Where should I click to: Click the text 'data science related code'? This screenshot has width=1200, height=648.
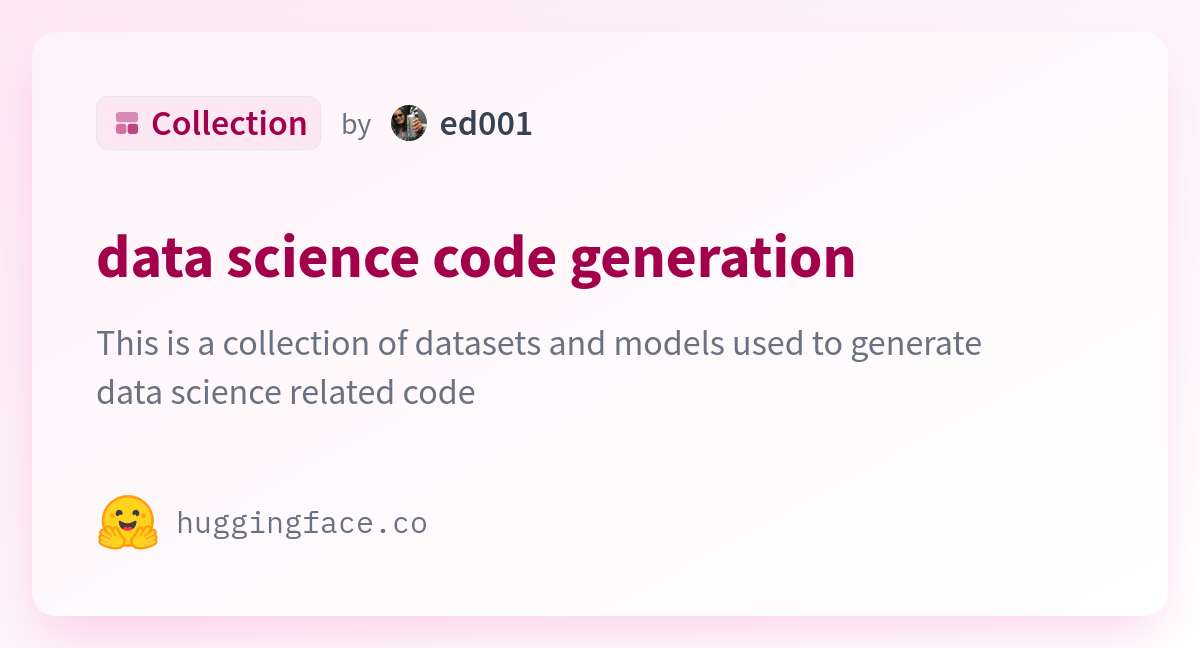coord(286,392)
